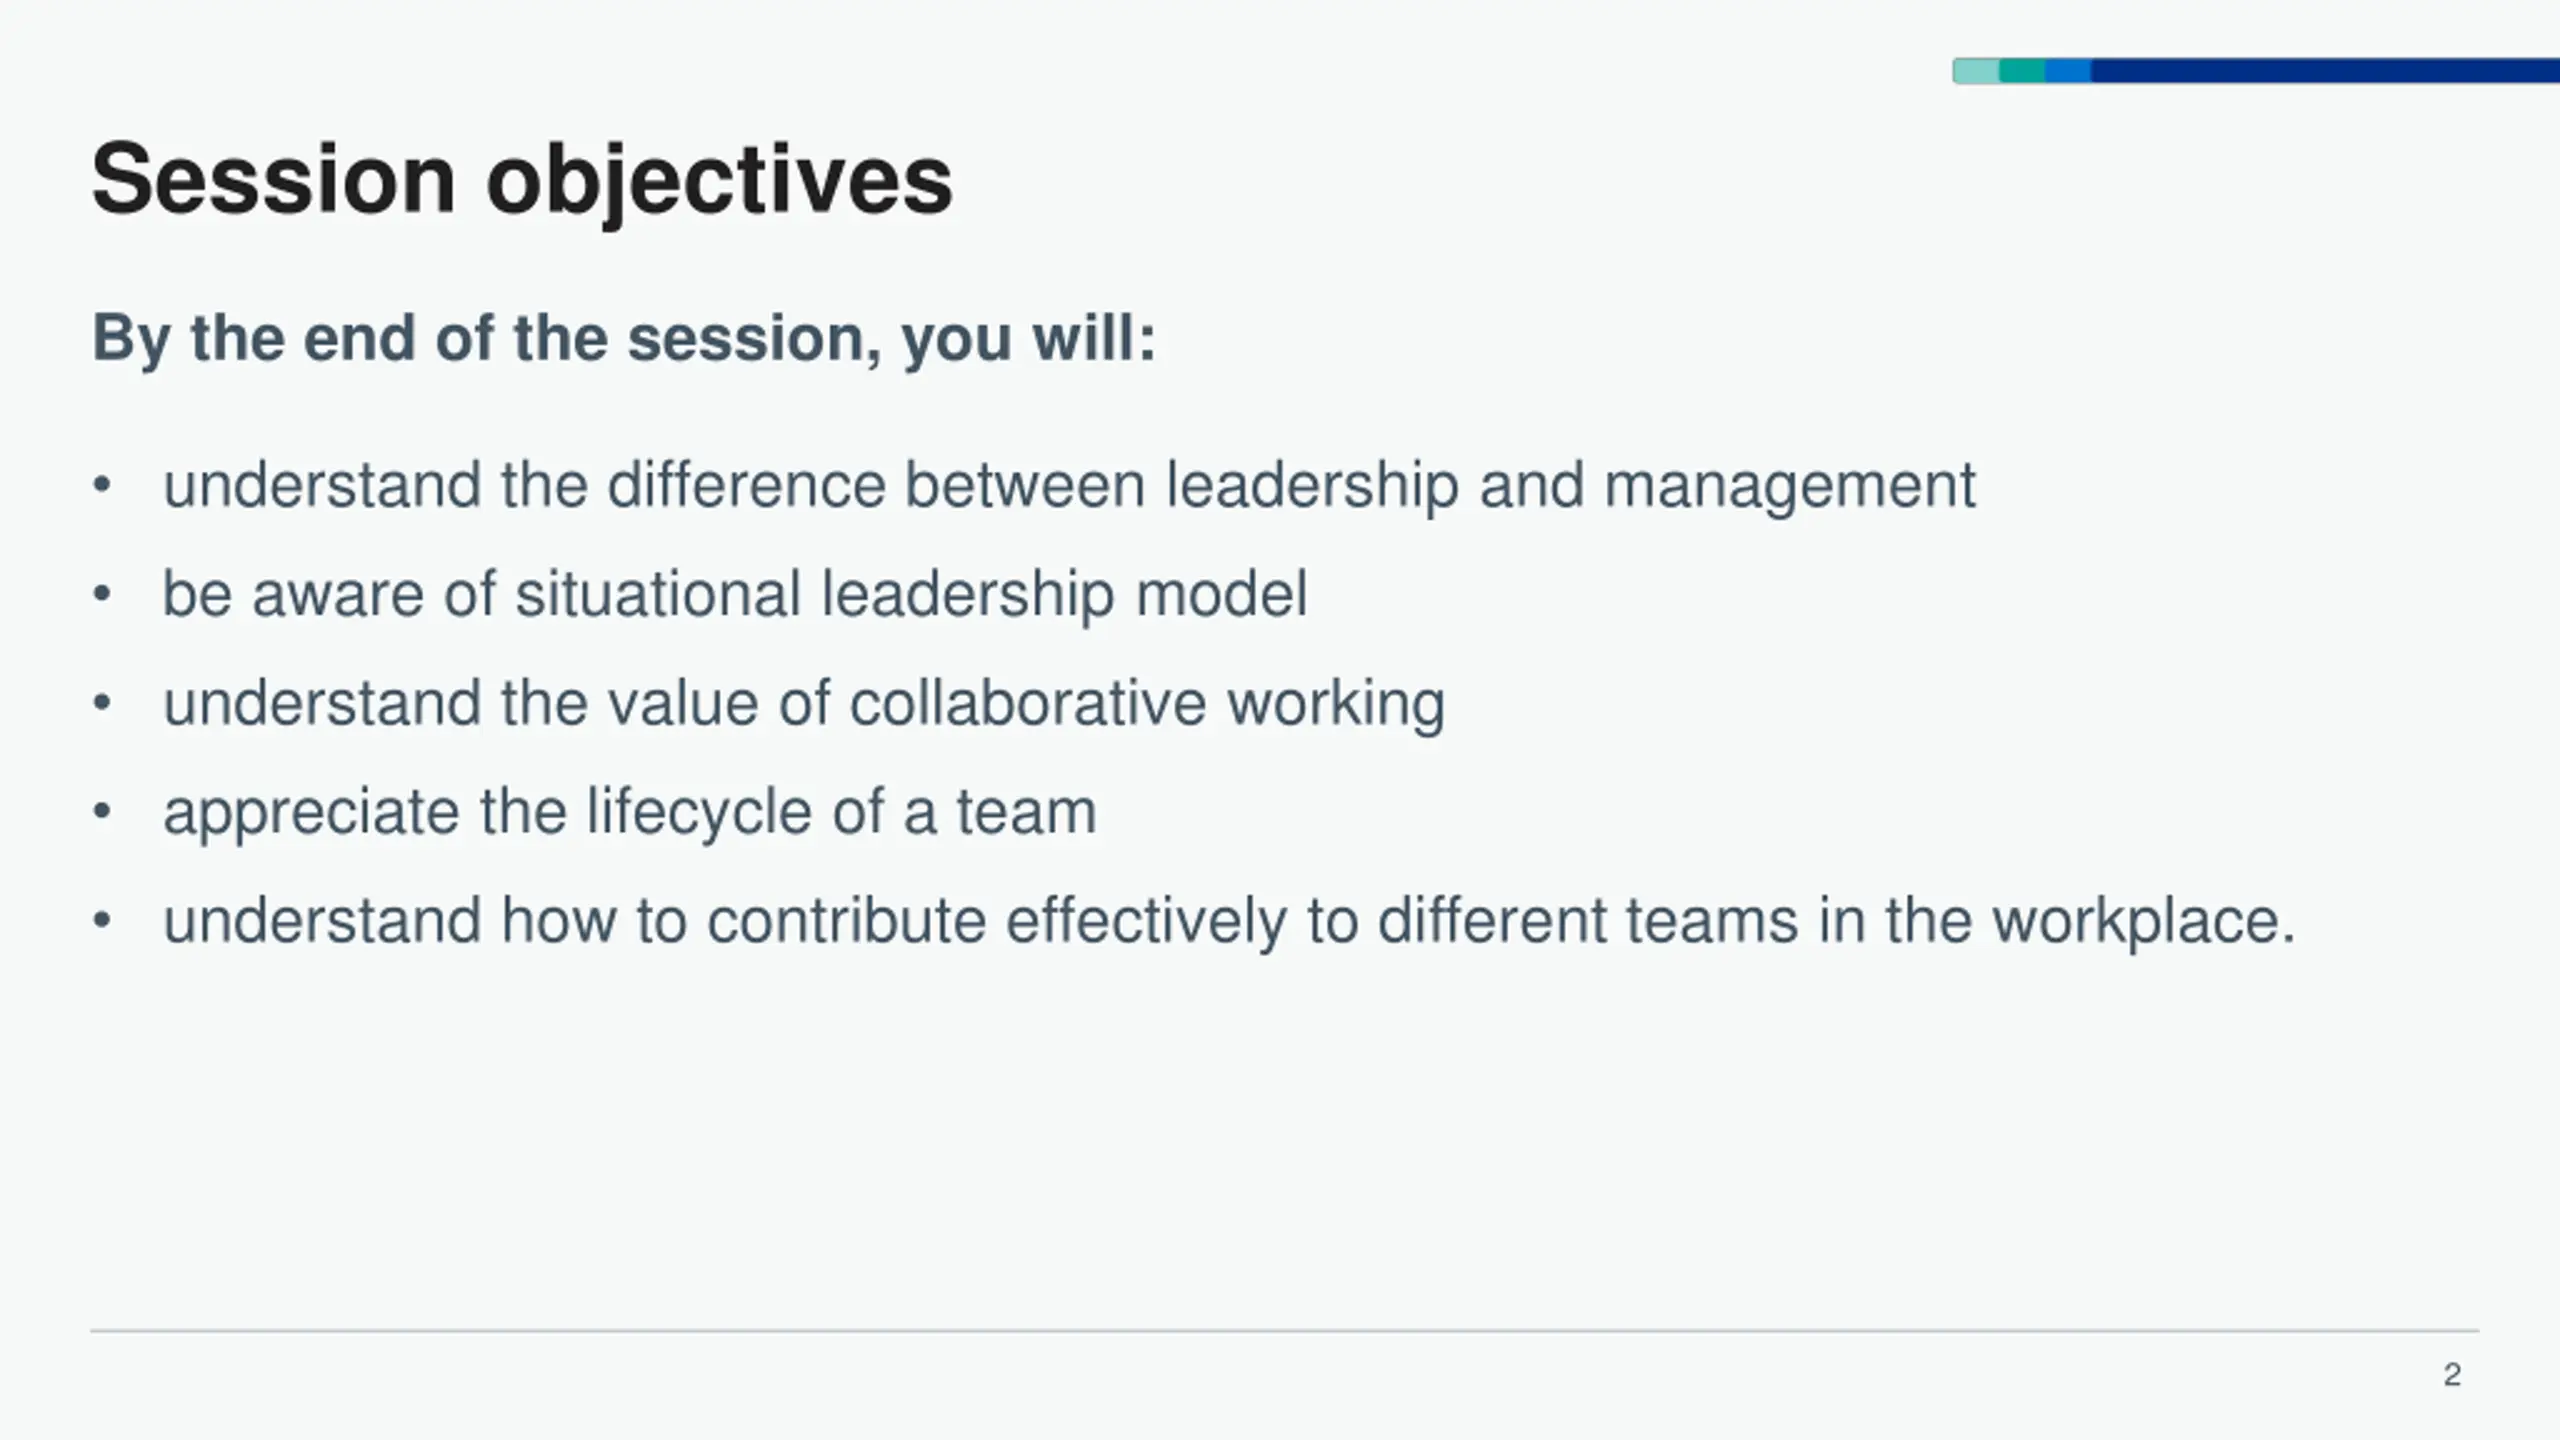Click the light teal segment of header bar
The height and width of the screenshot is (1440, 2560).
[x=1976, y=71]
